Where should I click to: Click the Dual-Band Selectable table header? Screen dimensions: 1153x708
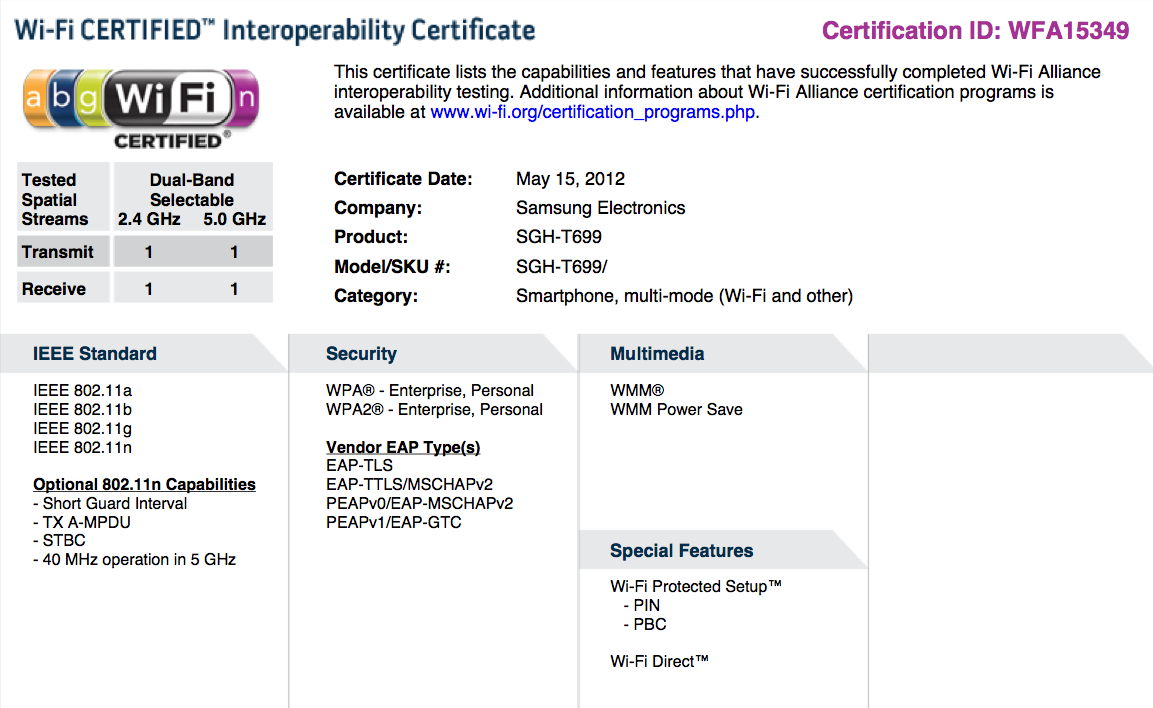point(192,190)
